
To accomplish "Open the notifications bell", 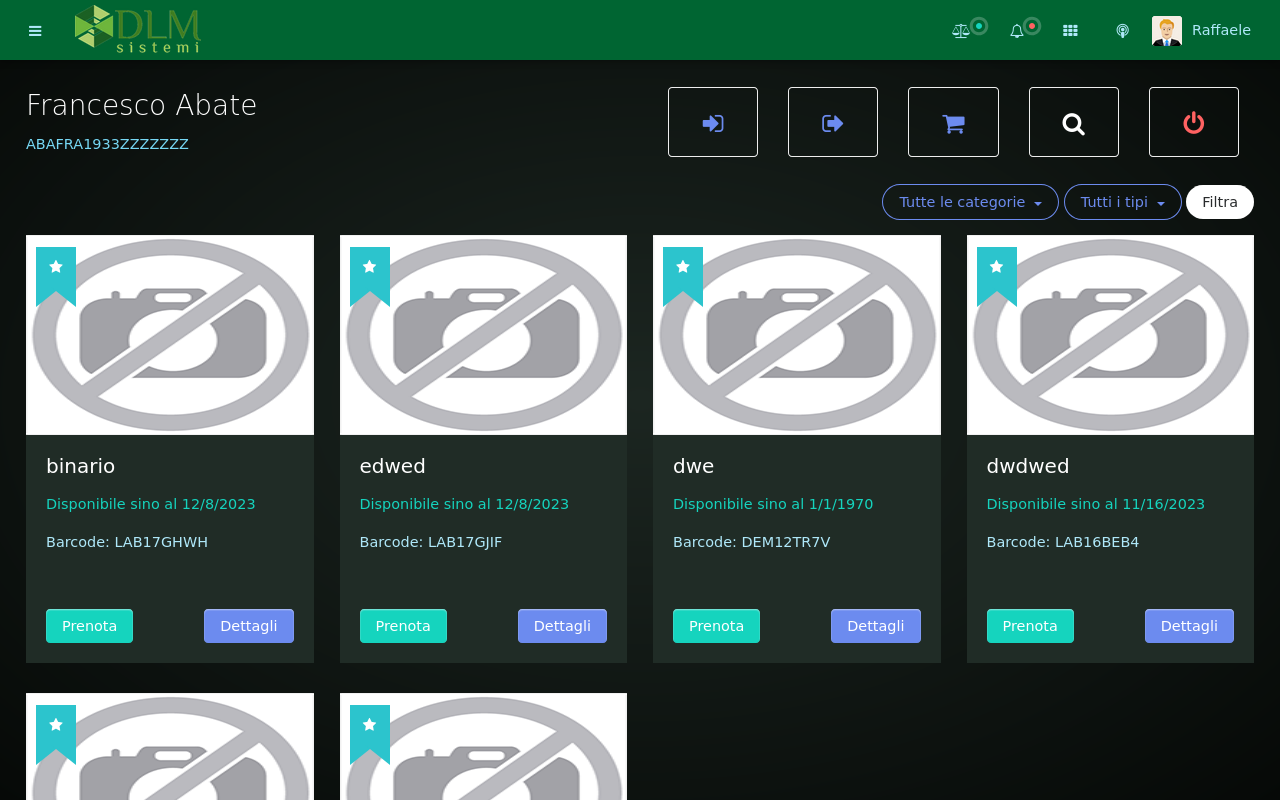I will tap(1017, 31).
